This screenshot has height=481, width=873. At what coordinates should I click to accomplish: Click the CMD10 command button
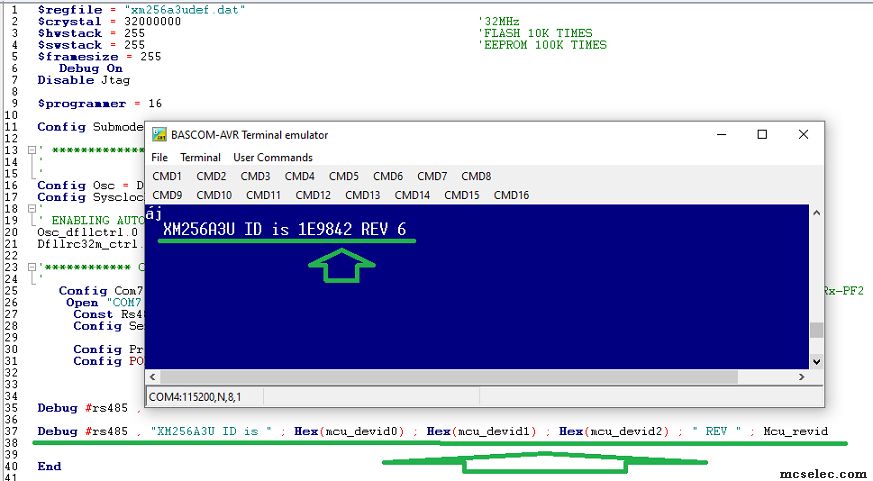(x=214, y=195)
